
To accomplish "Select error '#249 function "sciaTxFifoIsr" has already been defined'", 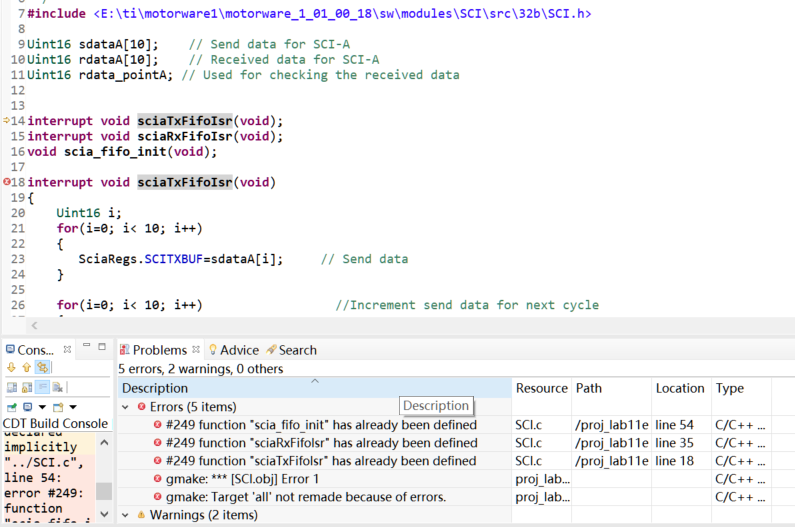I will tap(321, 461).
